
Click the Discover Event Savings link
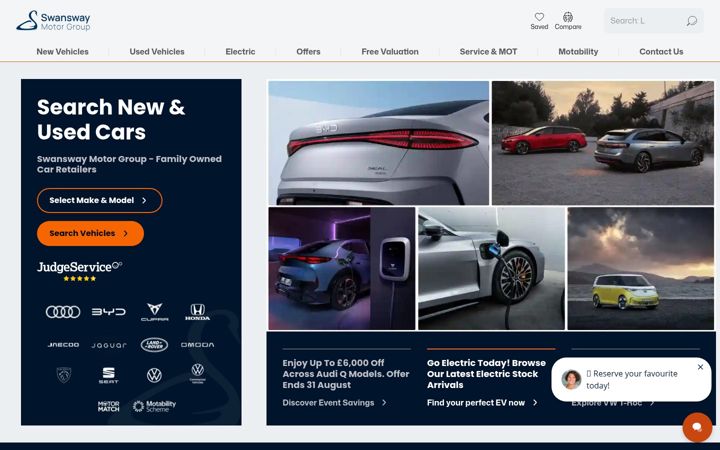(x=334, y=403)
